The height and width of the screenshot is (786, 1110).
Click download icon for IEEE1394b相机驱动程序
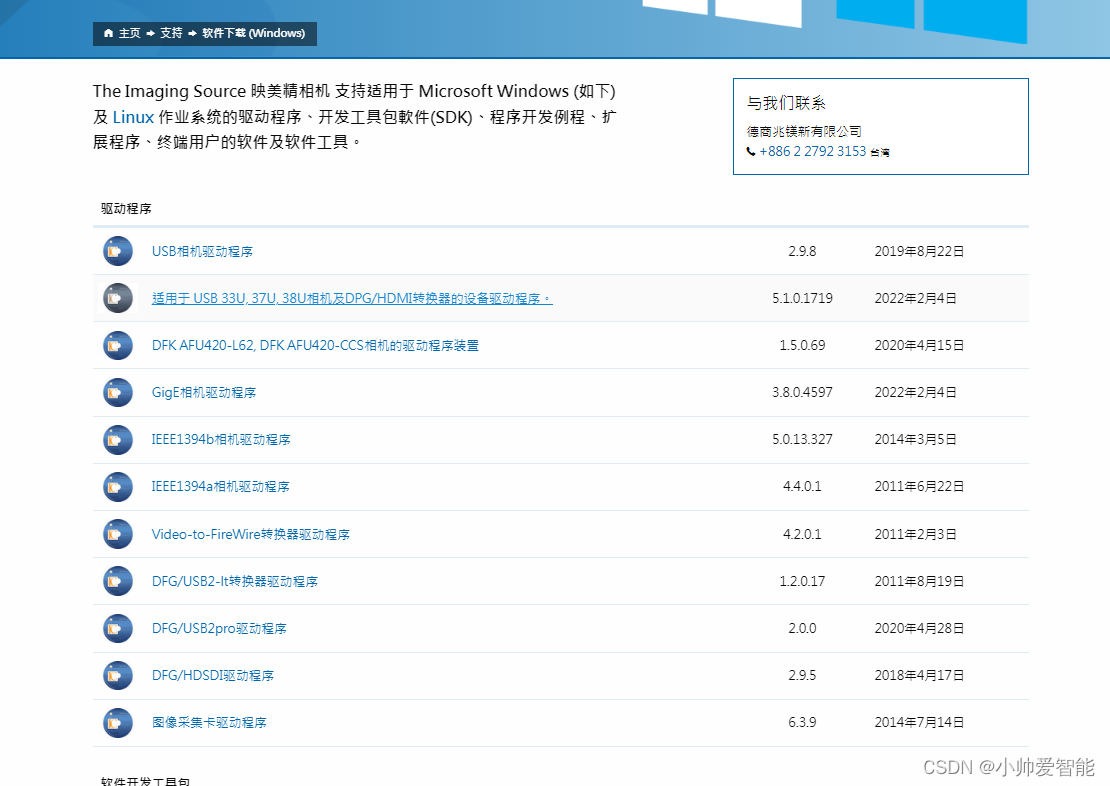point(118,440)
